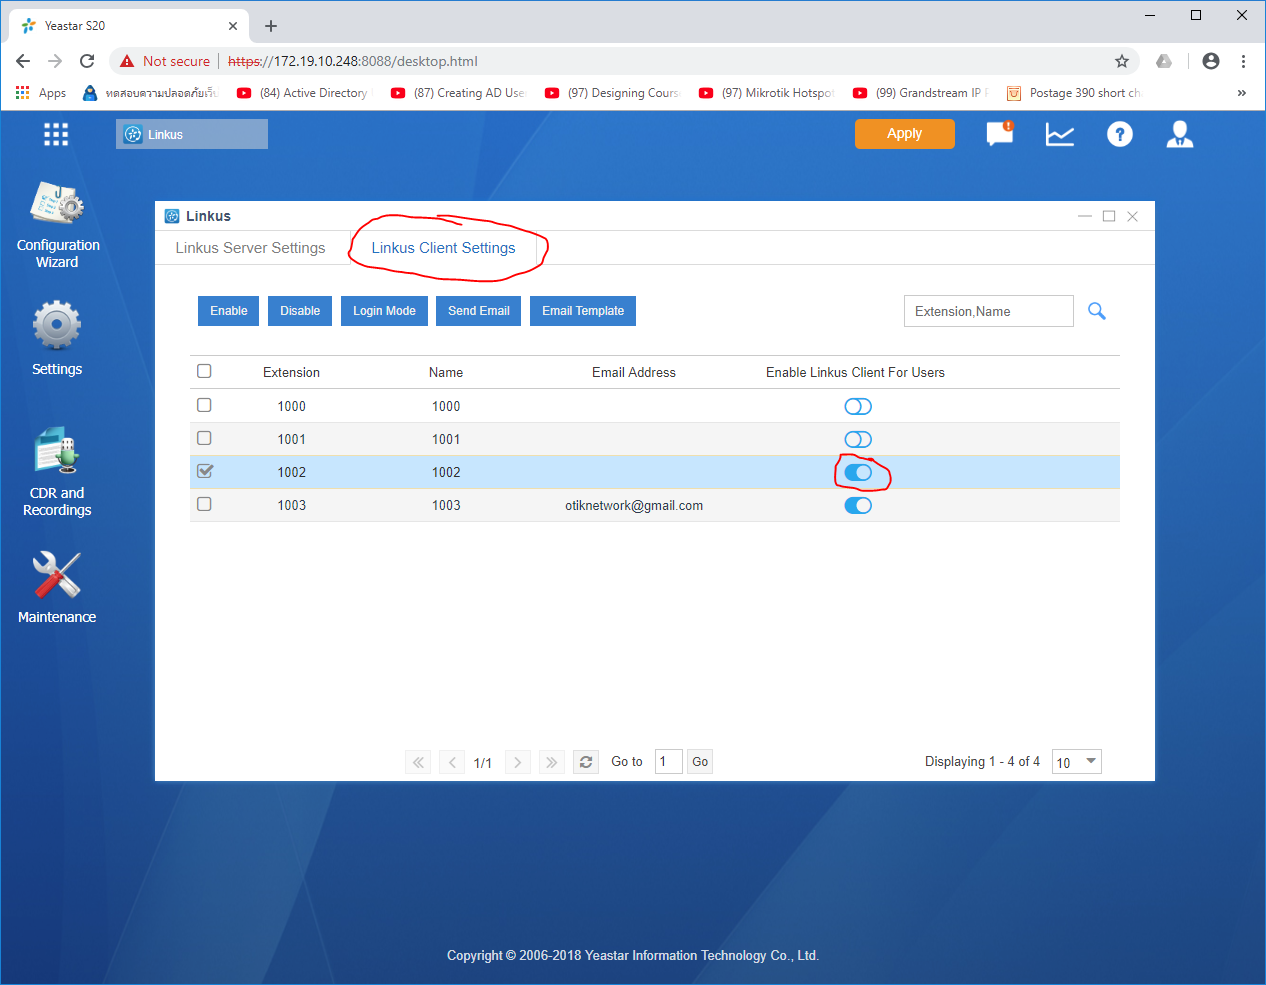Open the Designing Course bookmark
Viewport: 1266px width, 985px height.
[612, 93]
